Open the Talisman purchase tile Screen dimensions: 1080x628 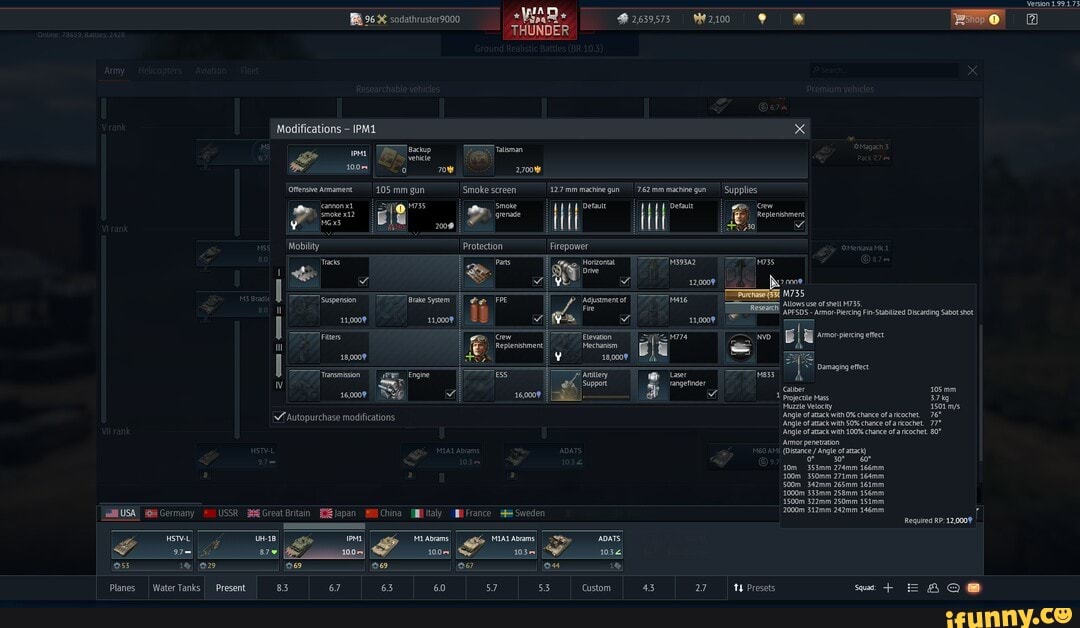[503, 160]
